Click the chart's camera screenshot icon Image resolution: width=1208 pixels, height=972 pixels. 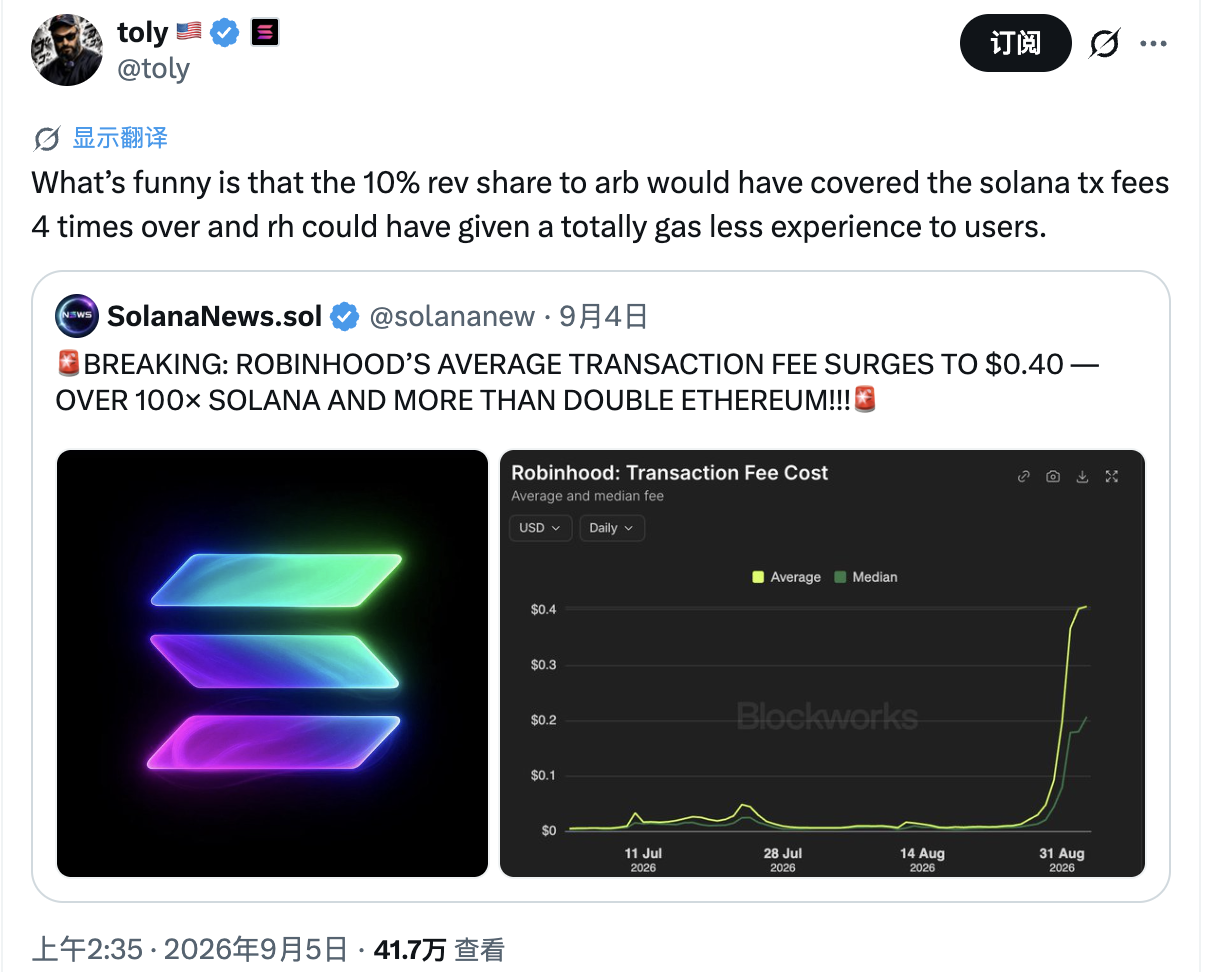point(1053,477)
